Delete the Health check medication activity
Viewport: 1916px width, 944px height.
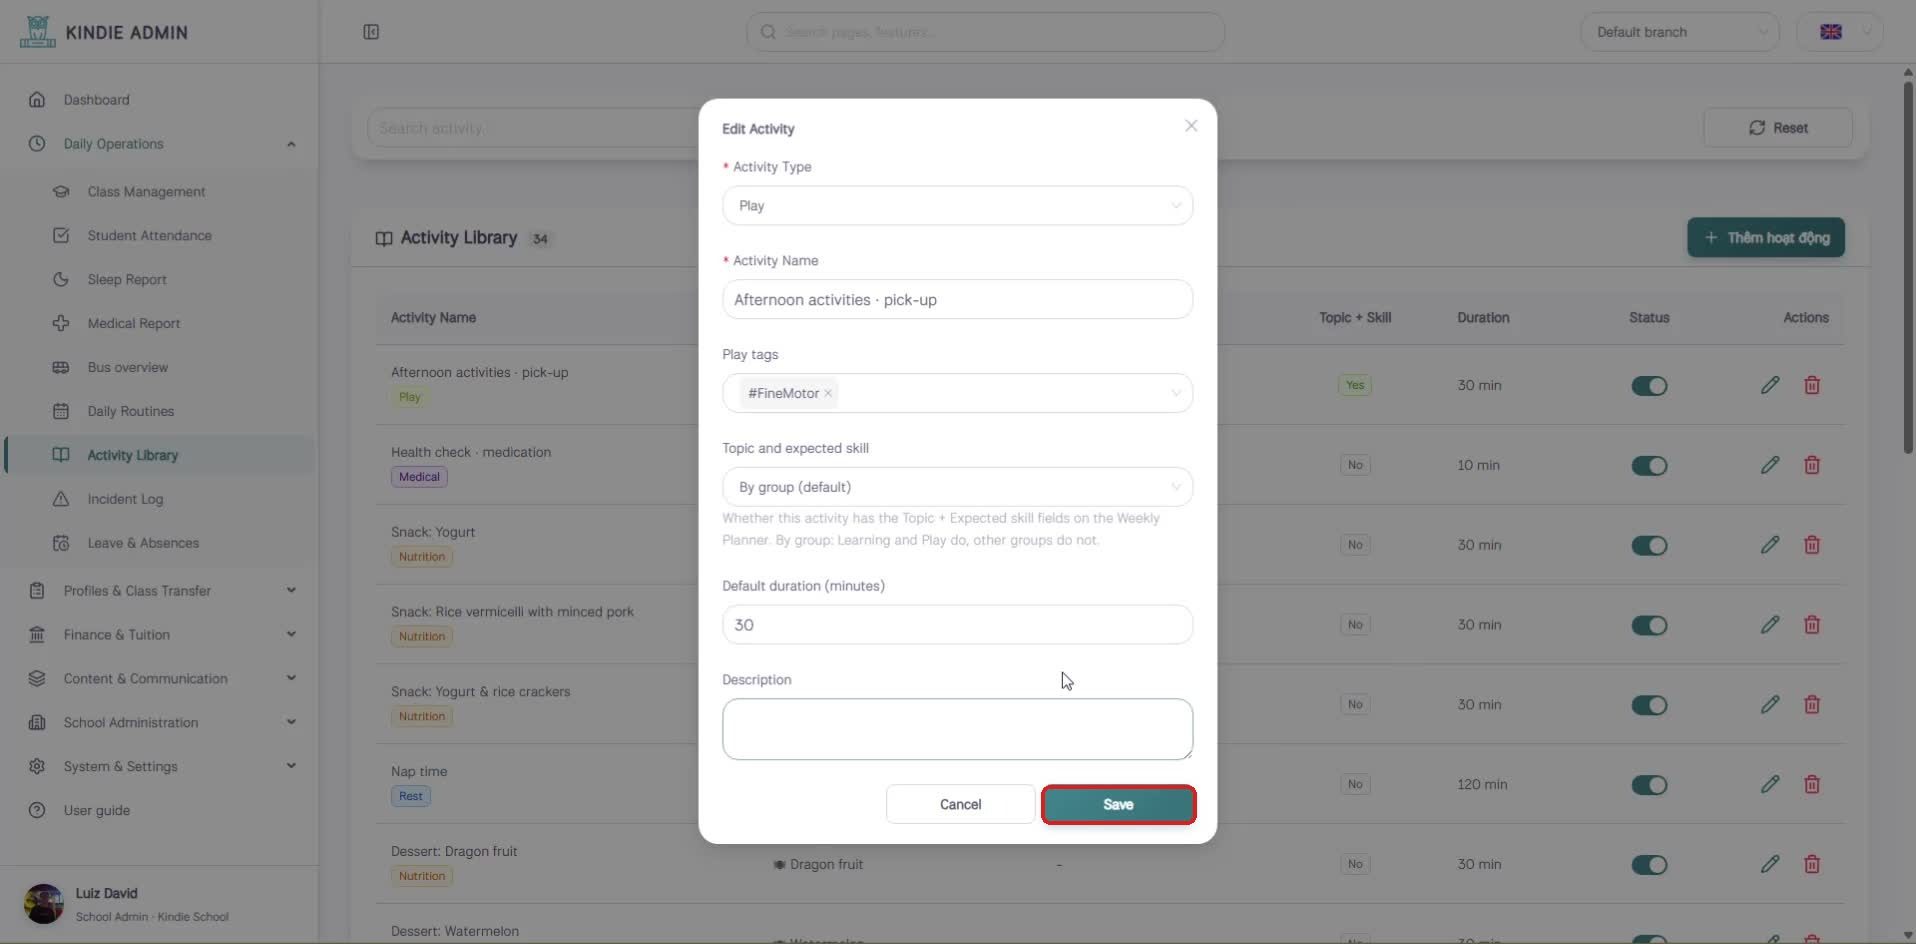[x=1811, y=465]
